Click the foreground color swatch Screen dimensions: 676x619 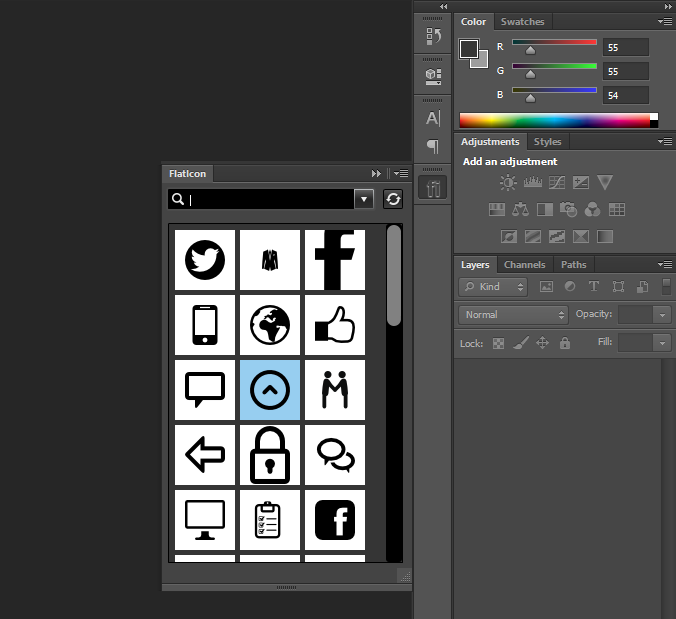(x=469, y=48)
